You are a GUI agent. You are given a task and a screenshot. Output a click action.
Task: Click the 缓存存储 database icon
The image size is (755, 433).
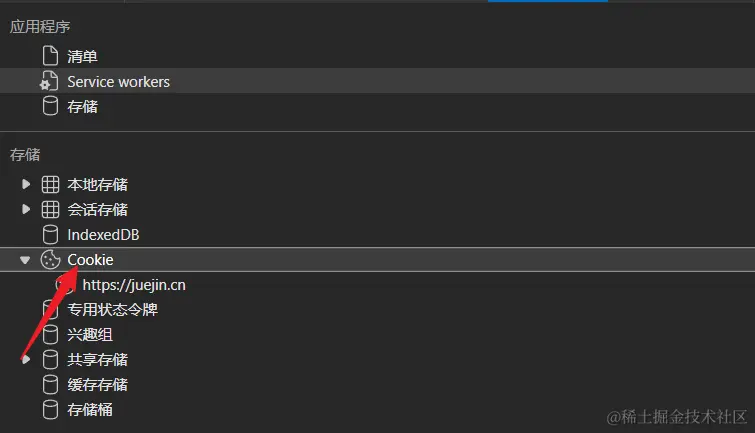tap(50, 385)
